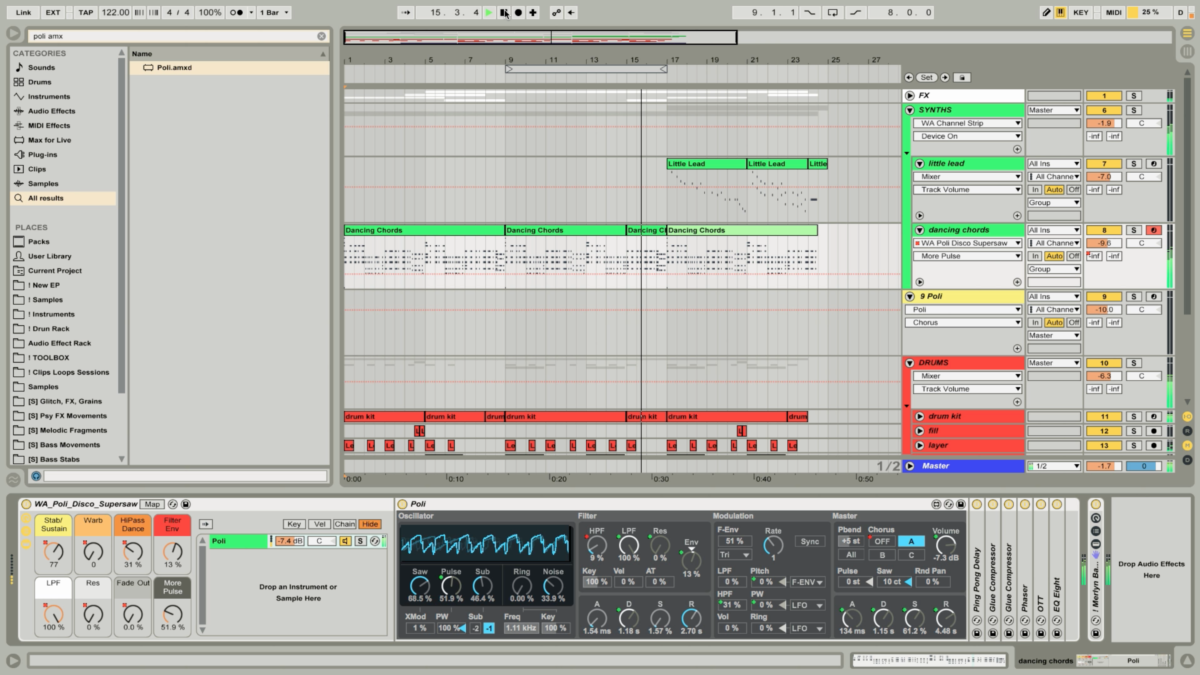
Task: Select Sounds category in browser
Action: point(42,67)
